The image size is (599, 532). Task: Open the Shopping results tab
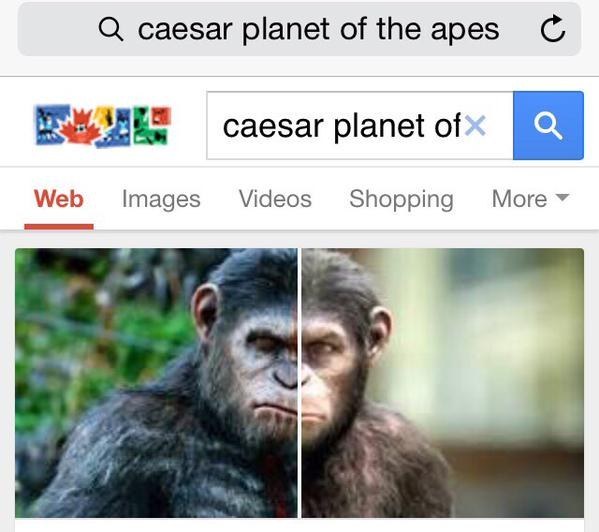(401, 200)
